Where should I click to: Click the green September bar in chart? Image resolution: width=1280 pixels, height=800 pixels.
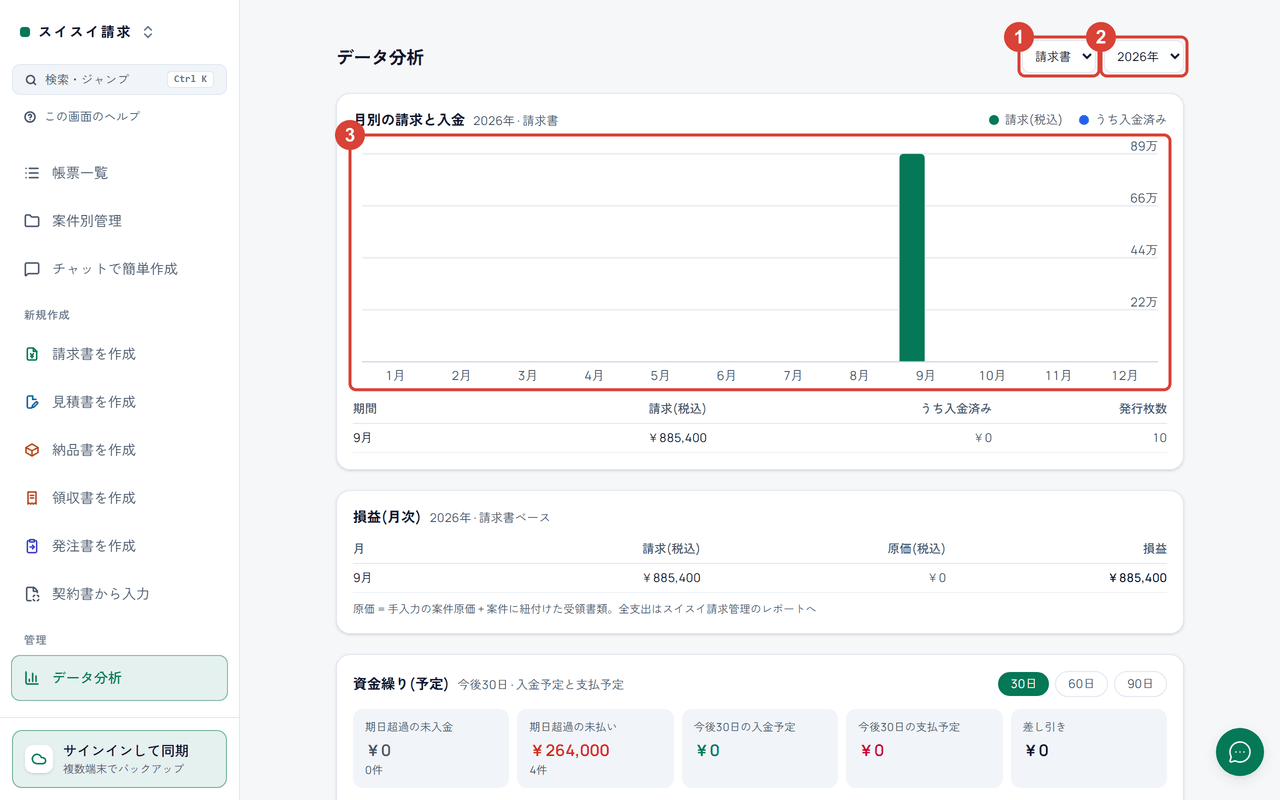click(912, 258)
